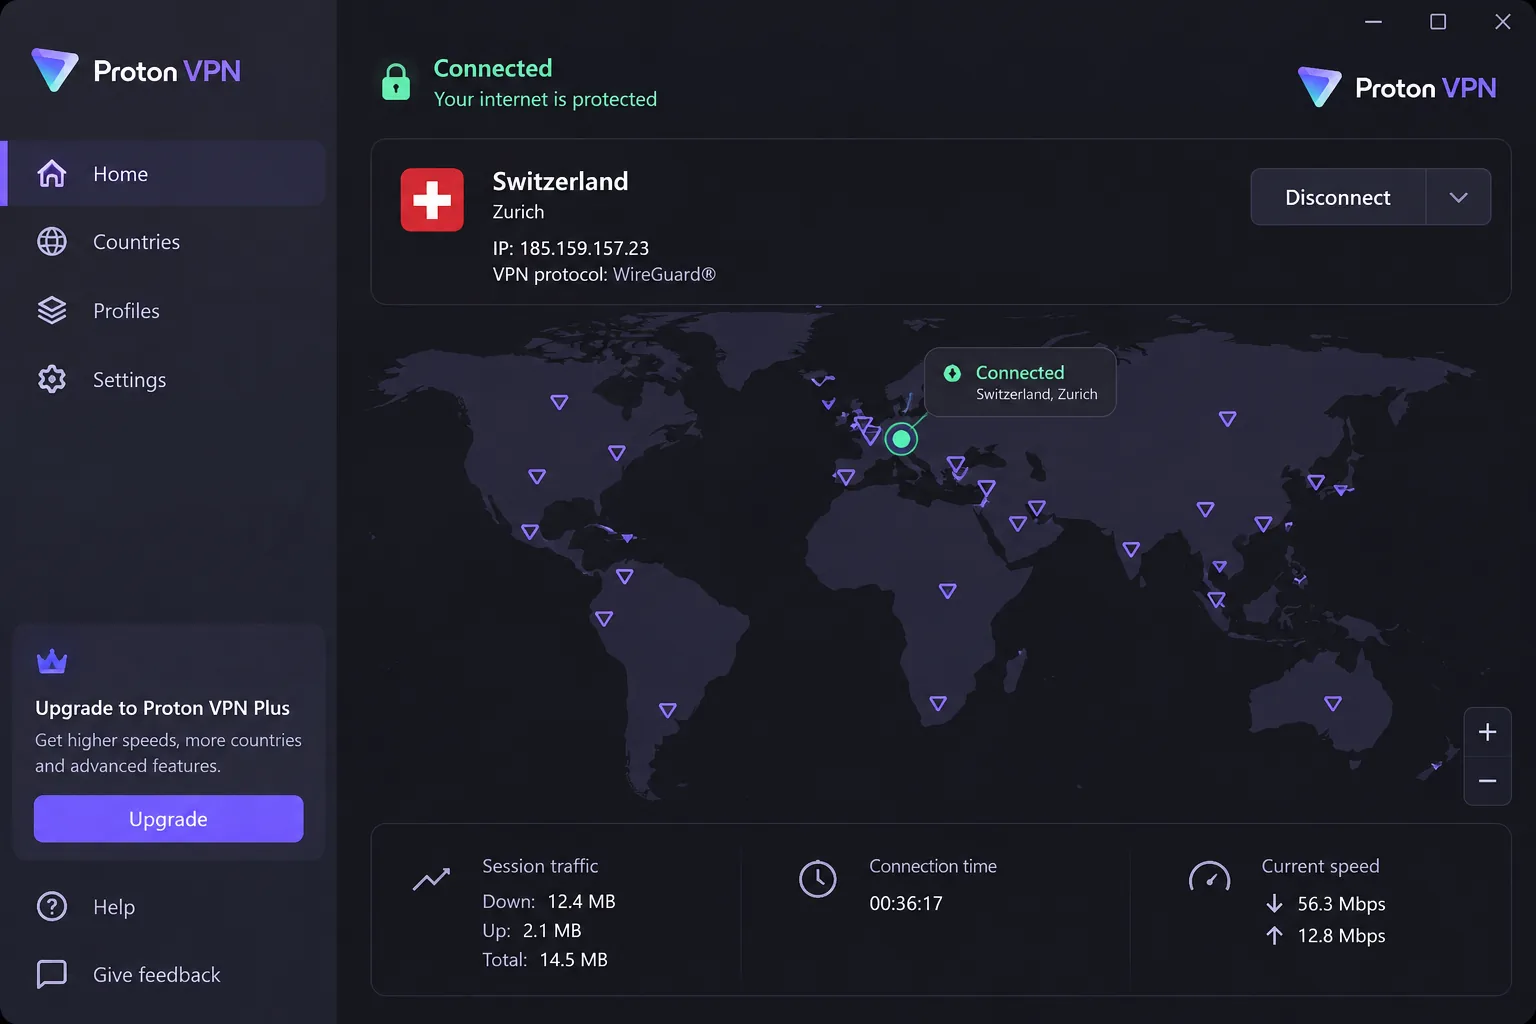The width and height of the screenshot is (1536, 1024).
Task: Open the Home section
Action: point(164,174)
